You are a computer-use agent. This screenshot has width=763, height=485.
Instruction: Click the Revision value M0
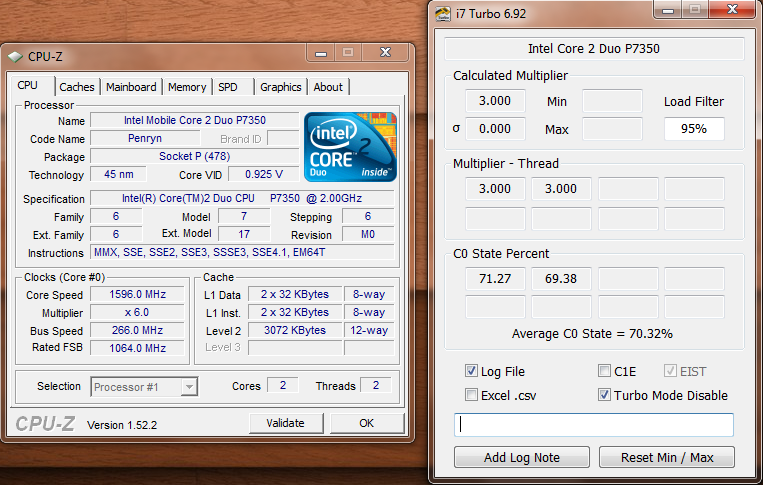coord(368,234)
